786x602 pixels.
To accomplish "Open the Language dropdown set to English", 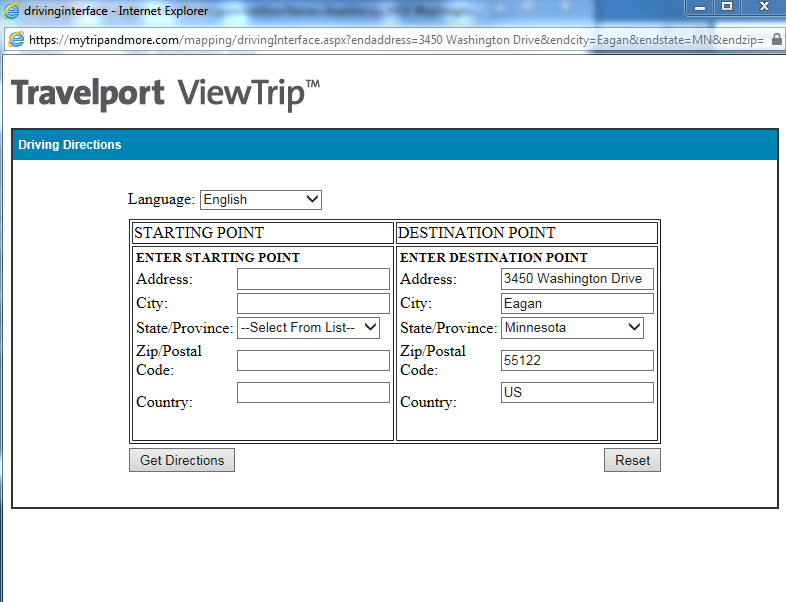I will 261,199.
